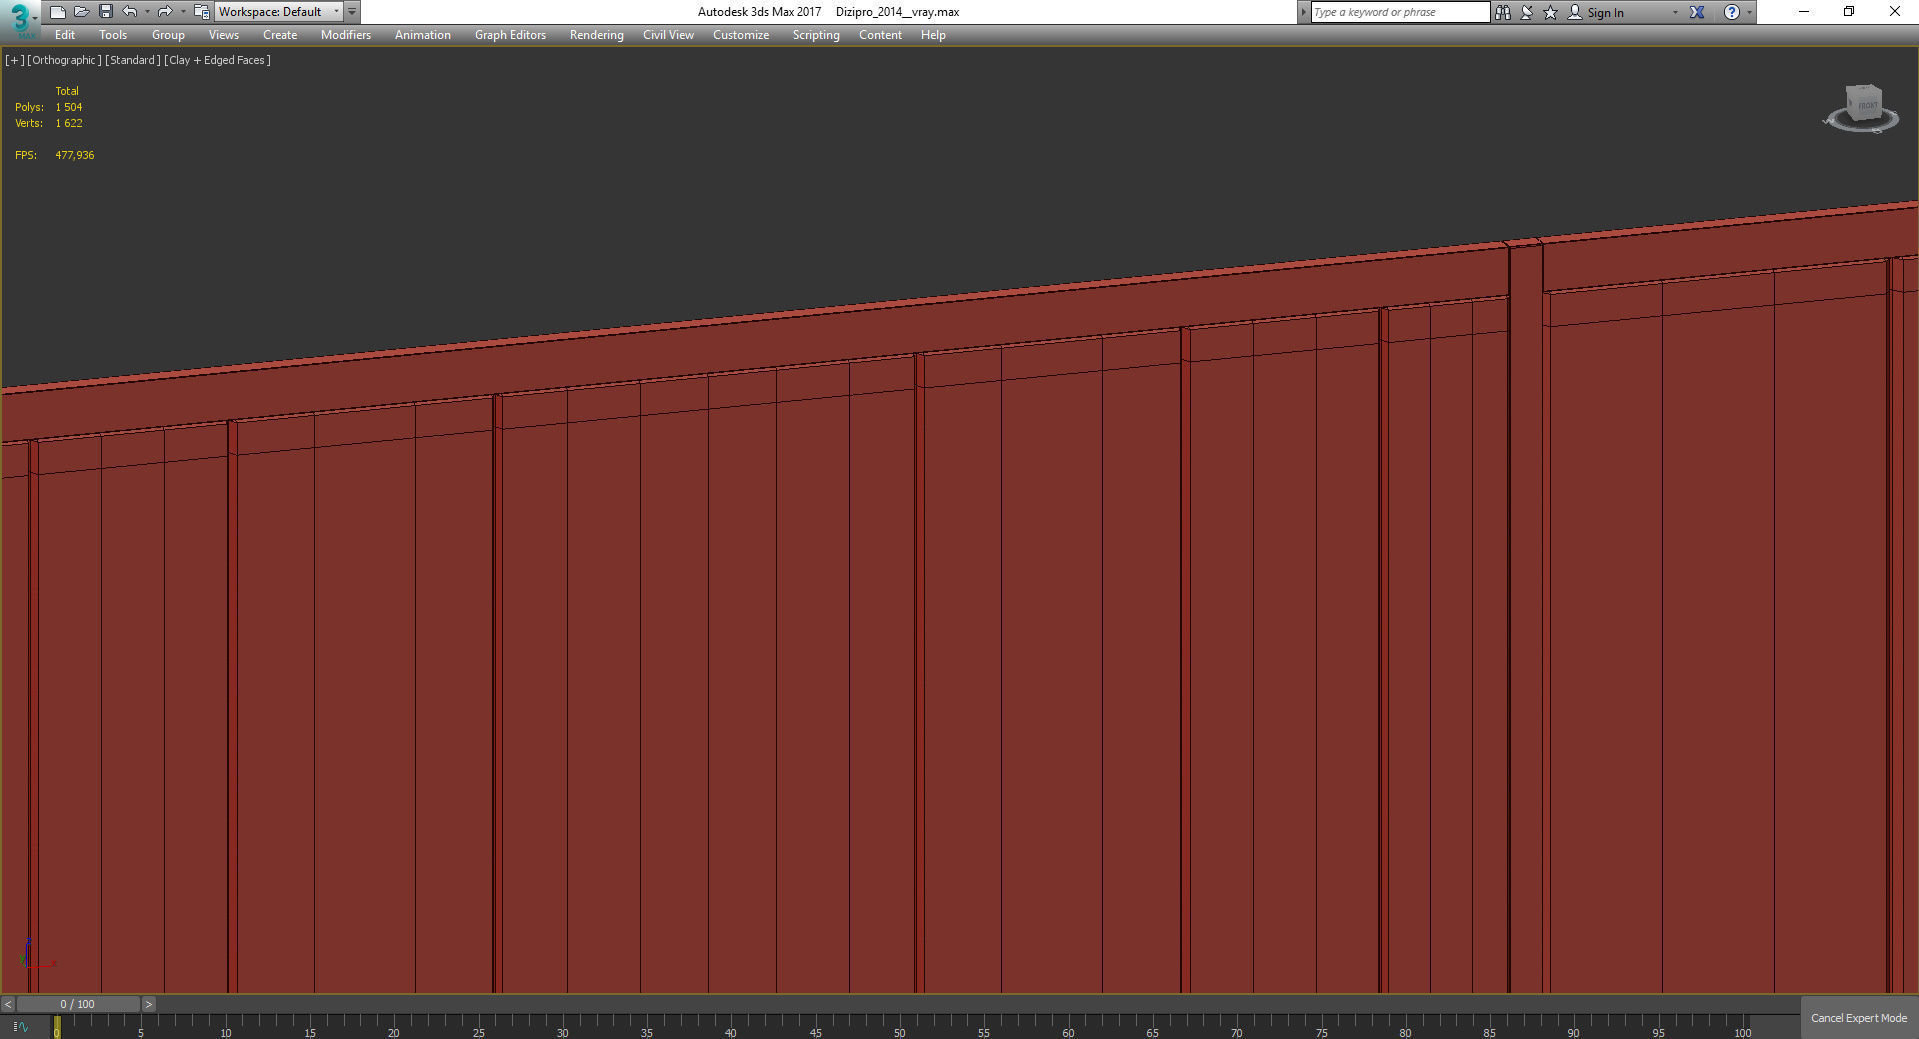Click the FPS value 477,936
The image size is (1919, 1039).
(x=75, y=155)
